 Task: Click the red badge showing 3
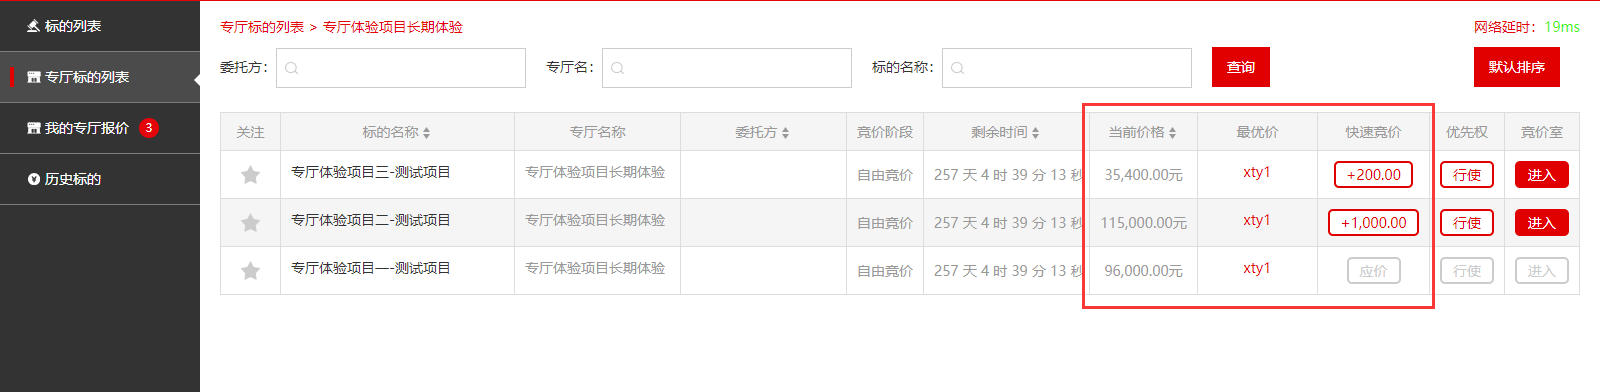click(149, 127)
